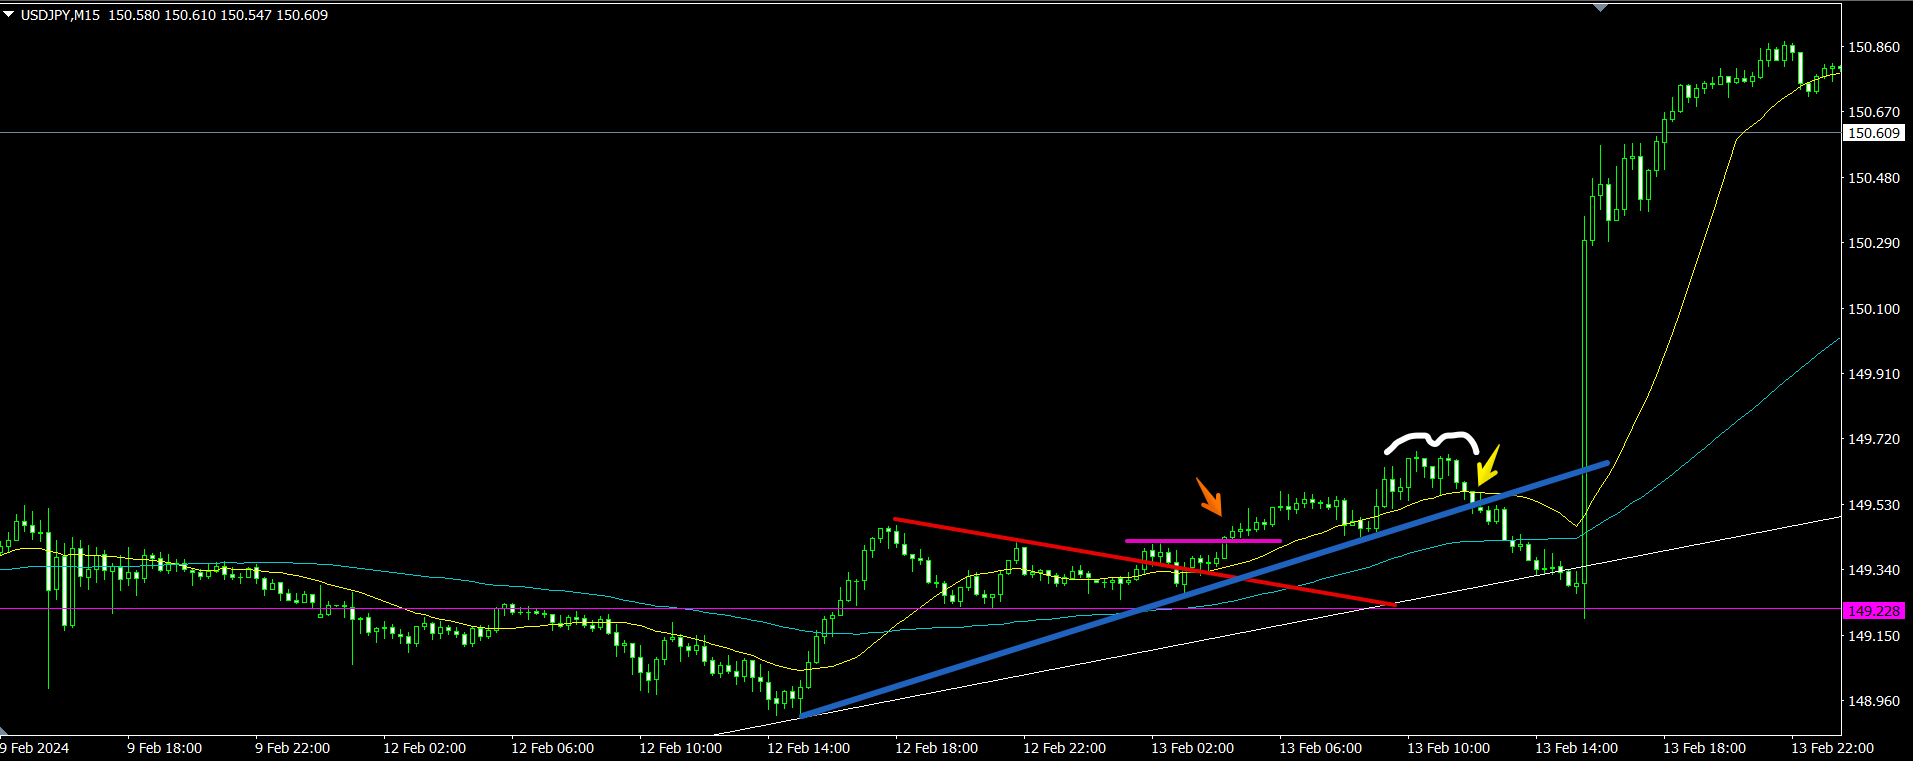Viewport: 1913px width, 761px height.
Task: Select the magenta price label 149.228
Action: [1873, 610]
